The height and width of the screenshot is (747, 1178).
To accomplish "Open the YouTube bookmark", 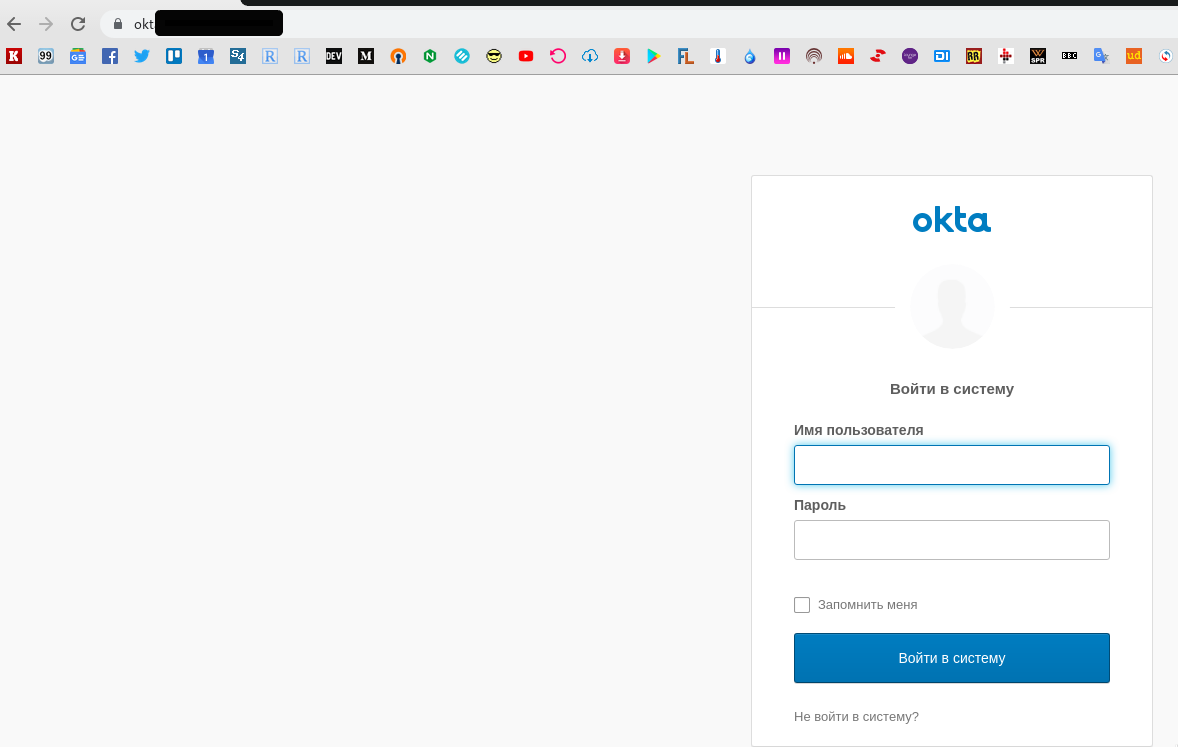I will (x=526, y=56).
